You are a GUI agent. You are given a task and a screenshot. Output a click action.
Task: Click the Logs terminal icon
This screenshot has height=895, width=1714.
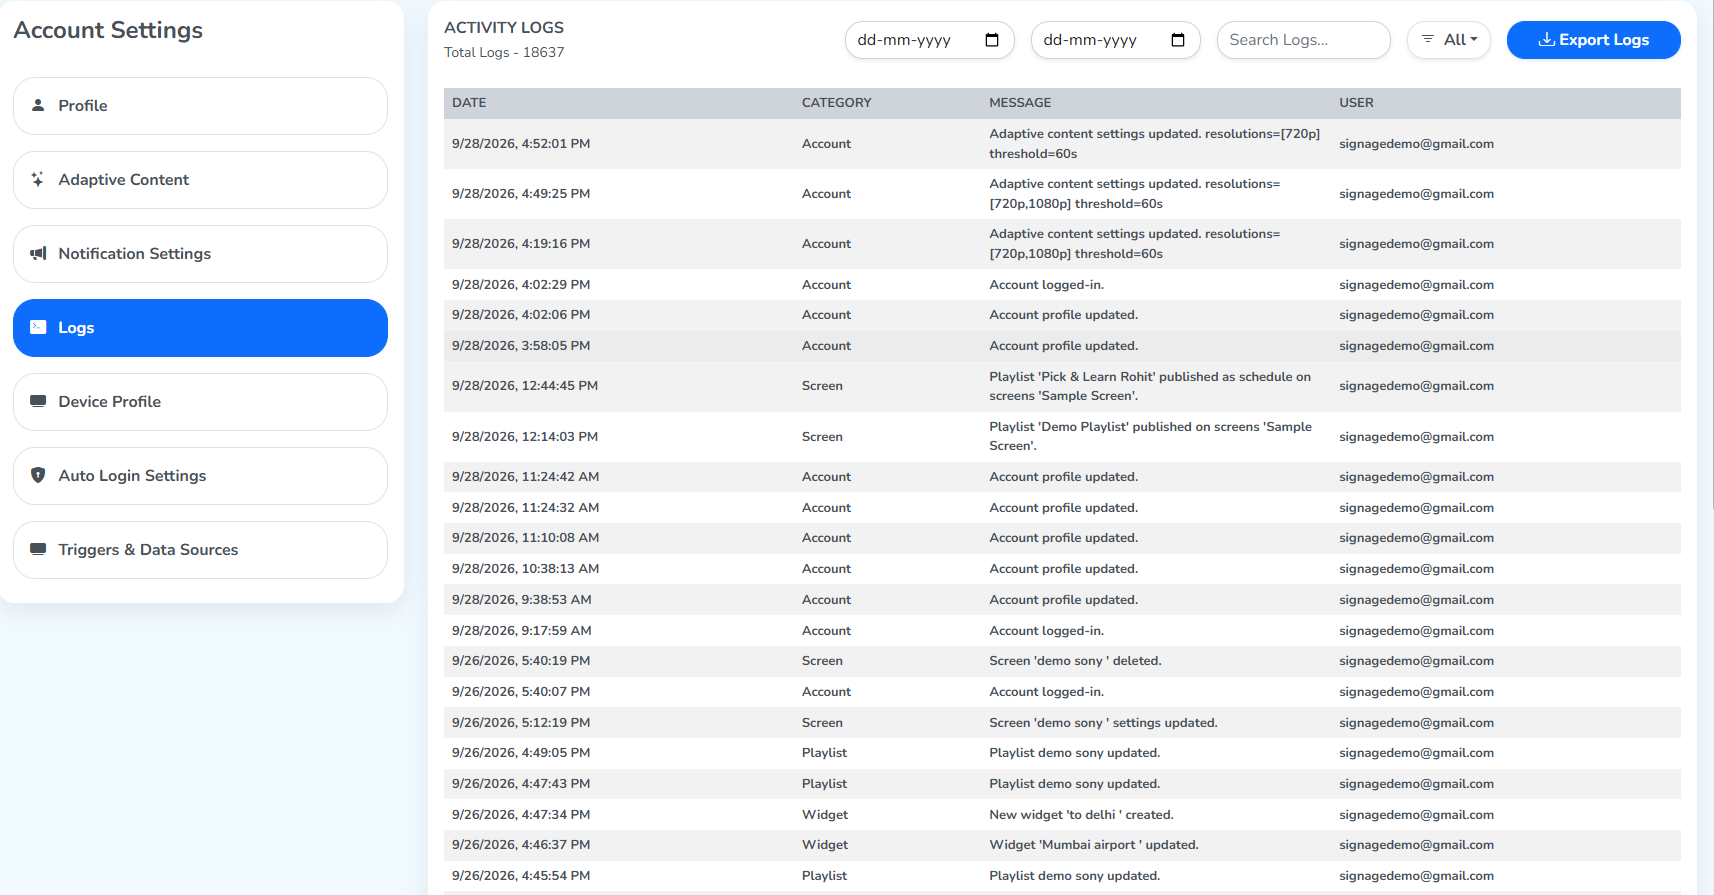coord(38,327)
